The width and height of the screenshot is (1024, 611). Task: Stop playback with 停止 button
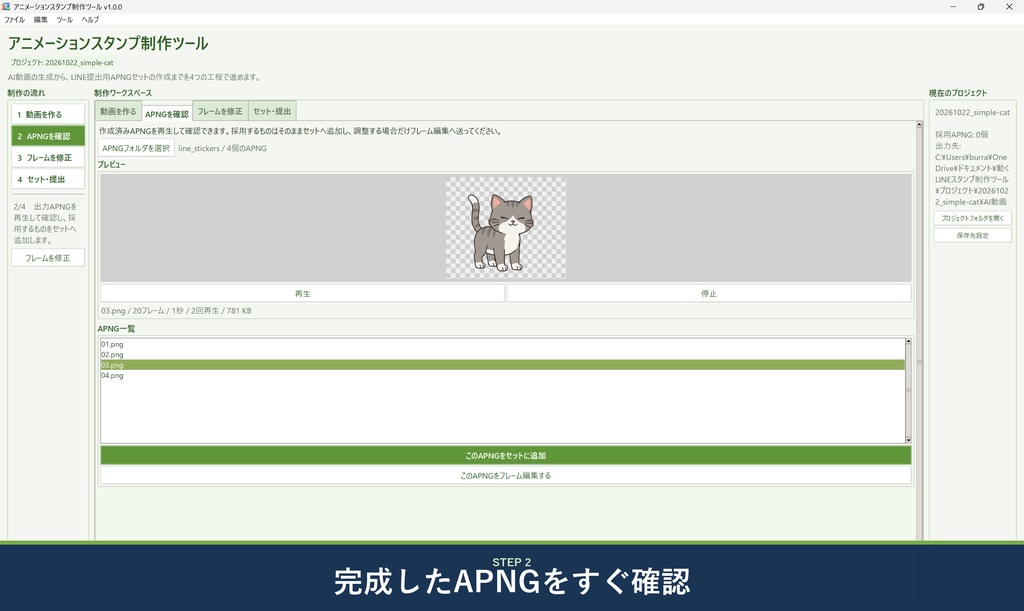coord(709,294)
